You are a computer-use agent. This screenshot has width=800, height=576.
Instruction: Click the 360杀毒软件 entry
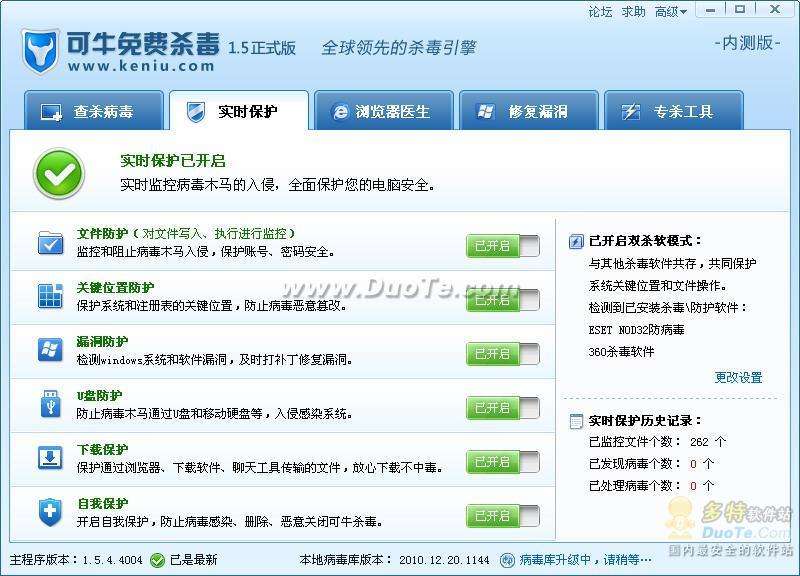point(621,352)
